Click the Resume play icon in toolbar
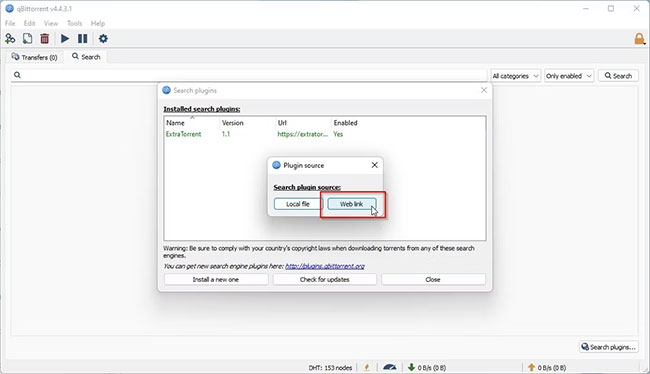The image size is (650, 374). coord(65,39)
